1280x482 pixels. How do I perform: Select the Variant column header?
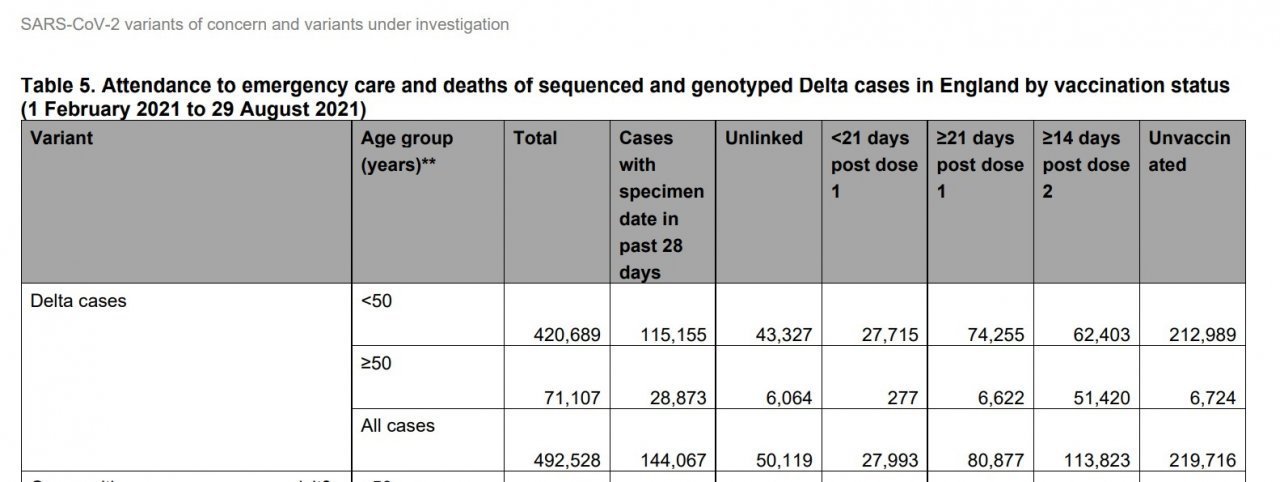tap(62, 138)
